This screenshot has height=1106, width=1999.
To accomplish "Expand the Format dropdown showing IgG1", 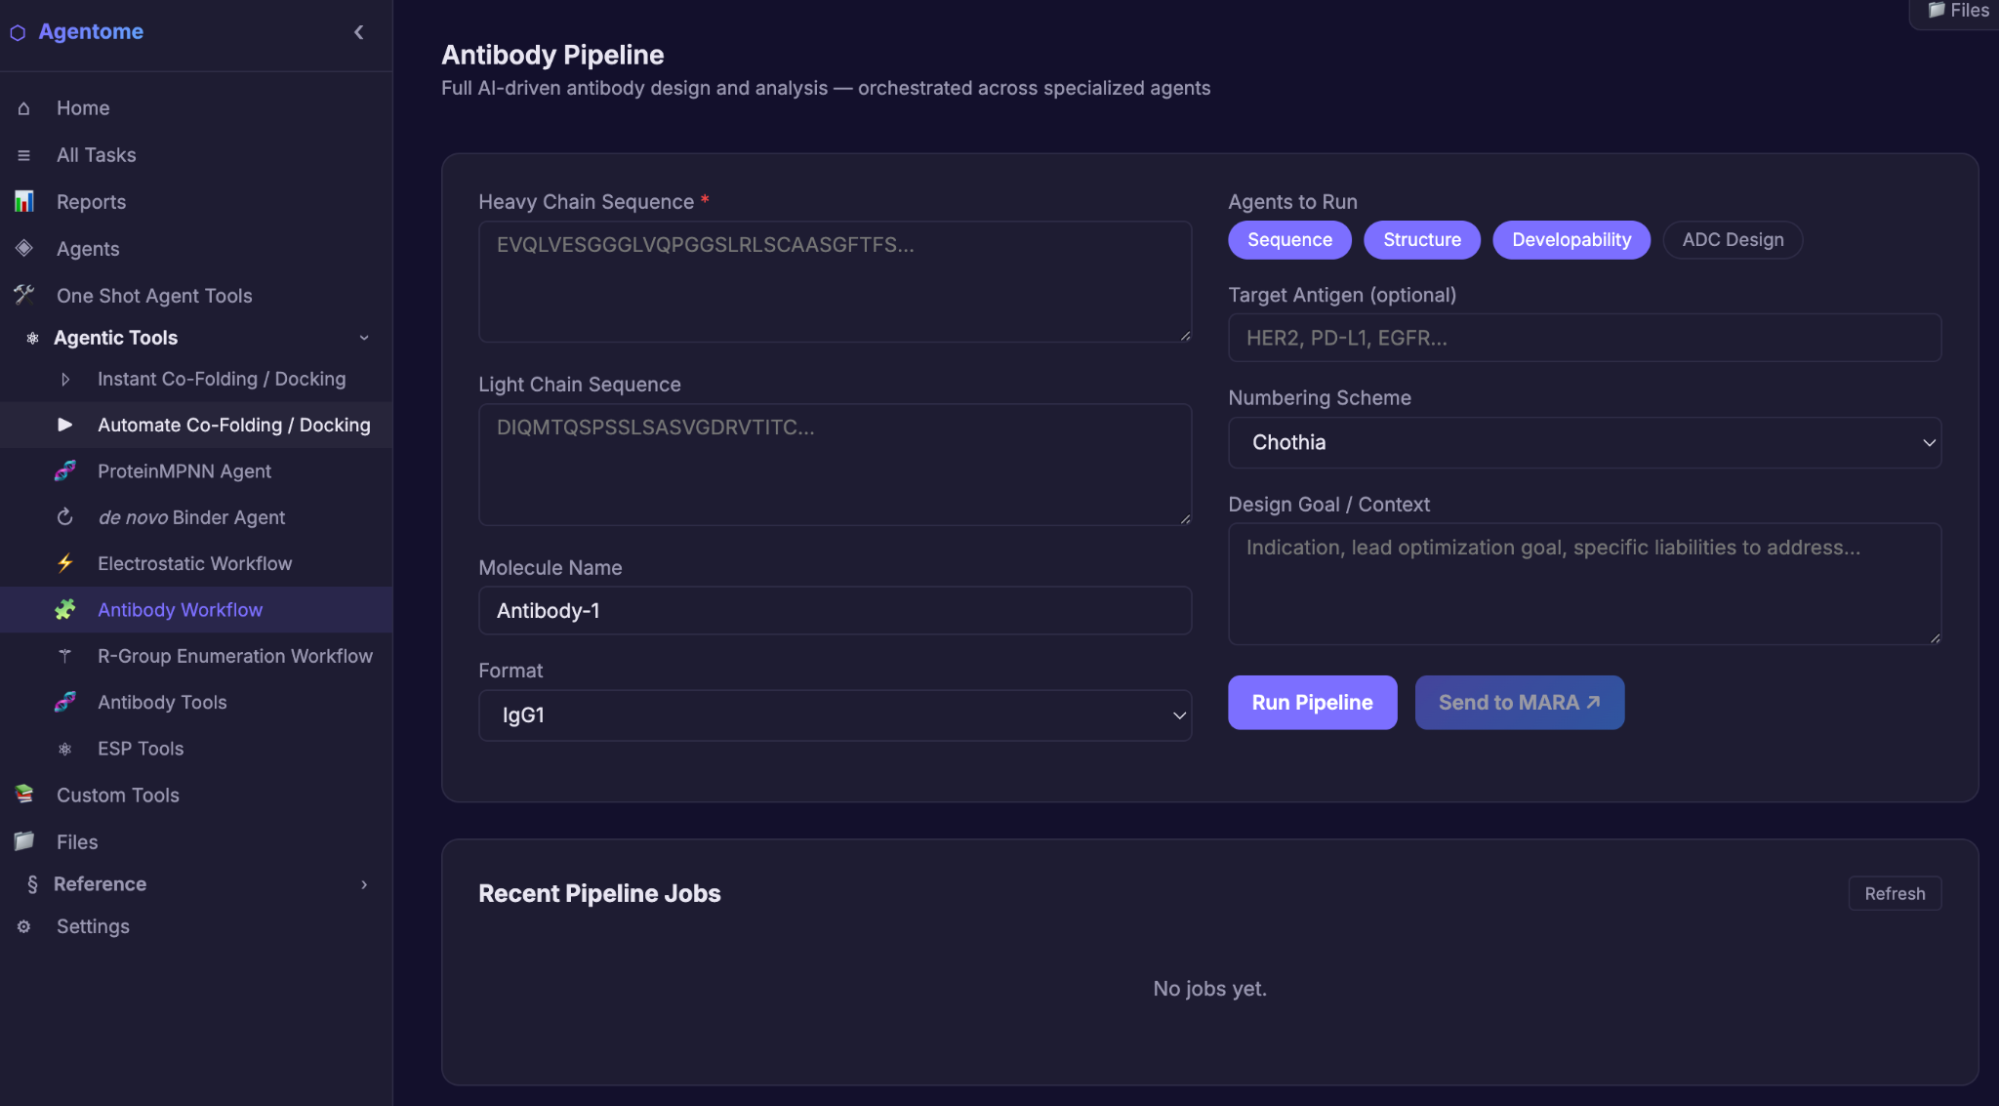I will click(835, 715).
